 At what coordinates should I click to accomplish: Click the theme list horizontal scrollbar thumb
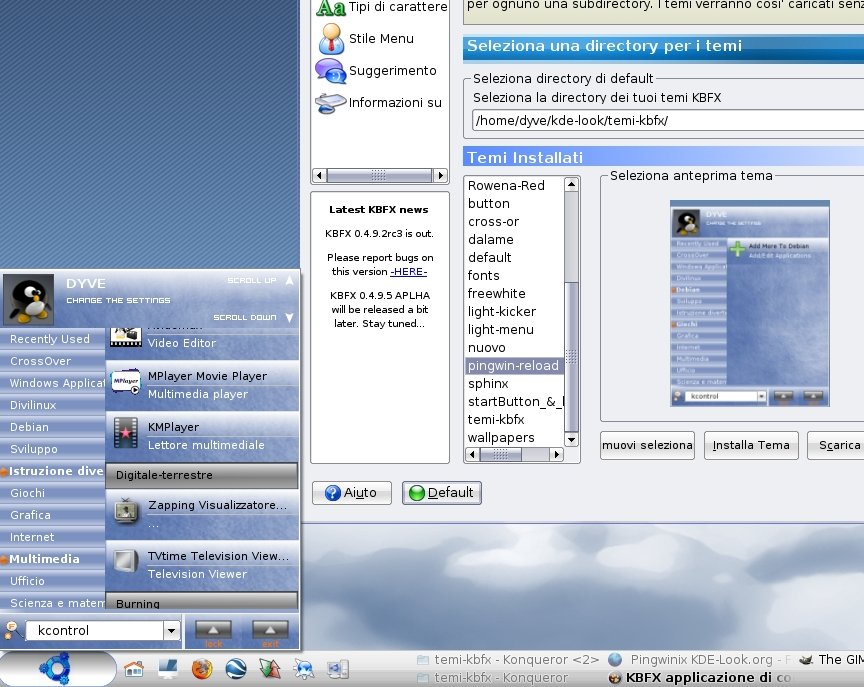(500, 455)
